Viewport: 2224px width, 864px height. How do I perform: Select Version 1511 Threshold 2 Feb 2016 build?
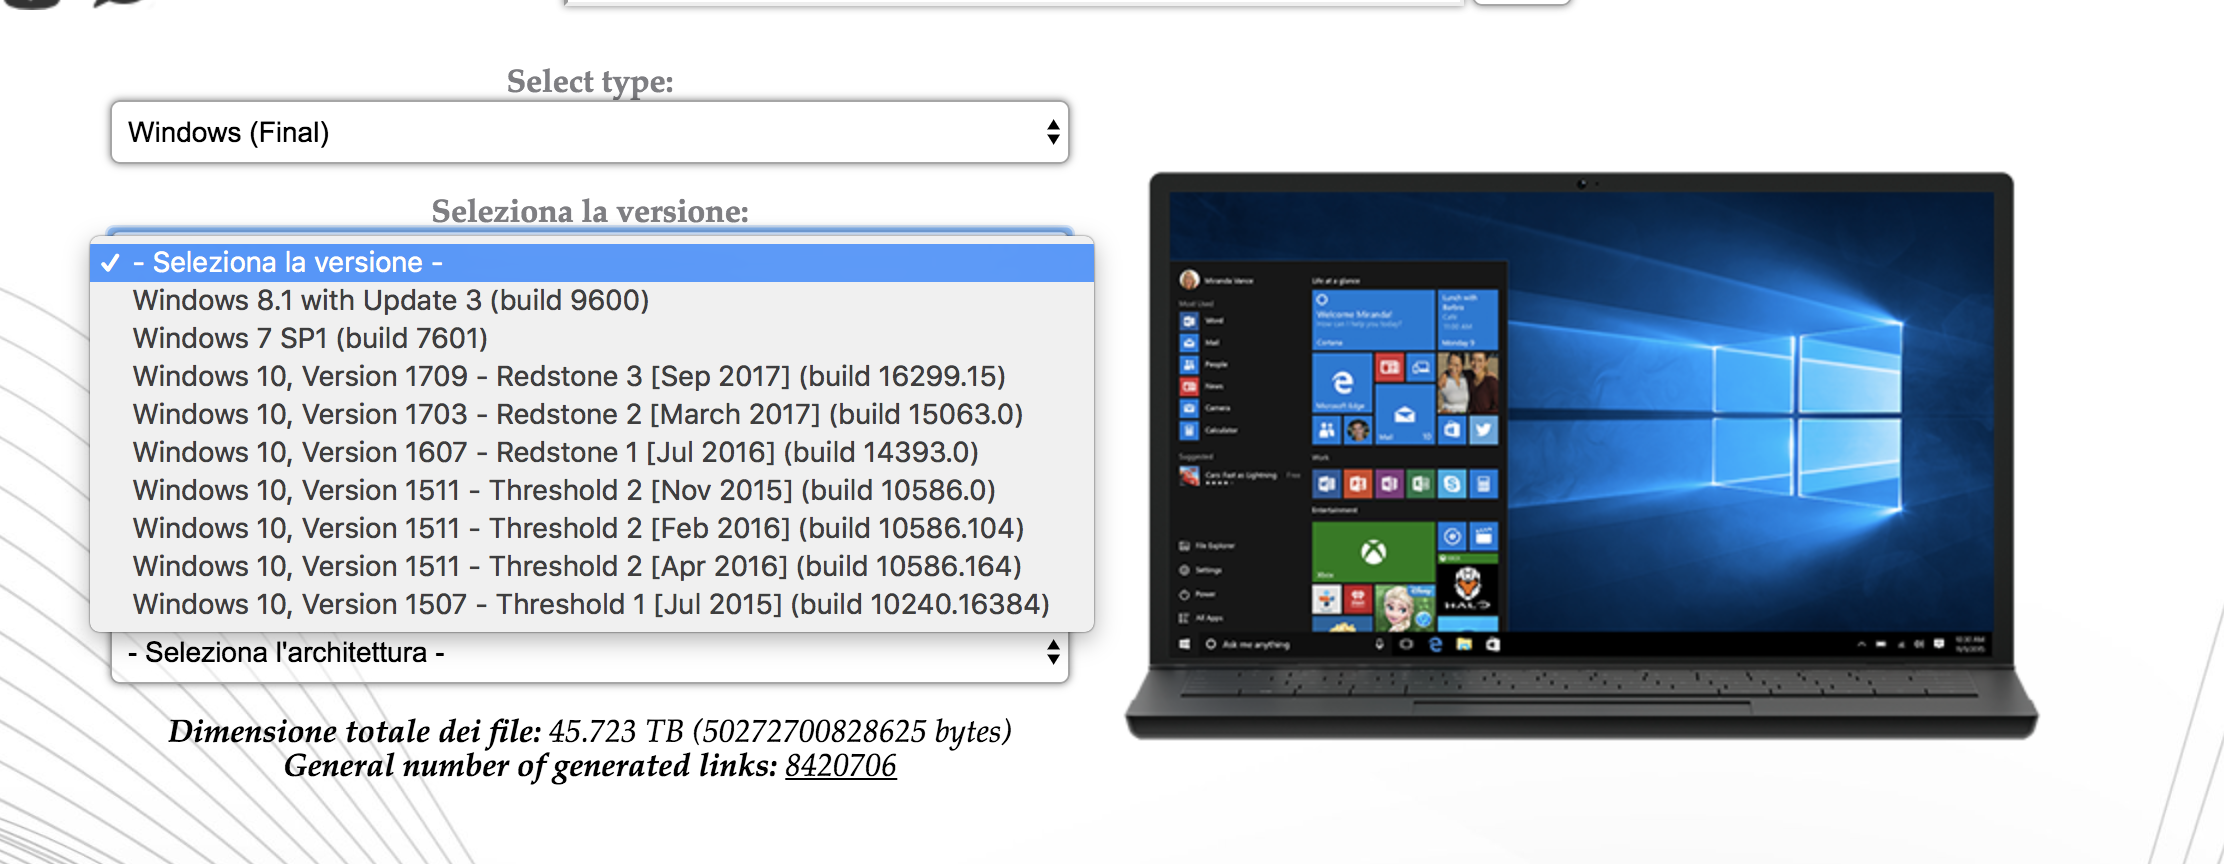[x=578, y=528]
